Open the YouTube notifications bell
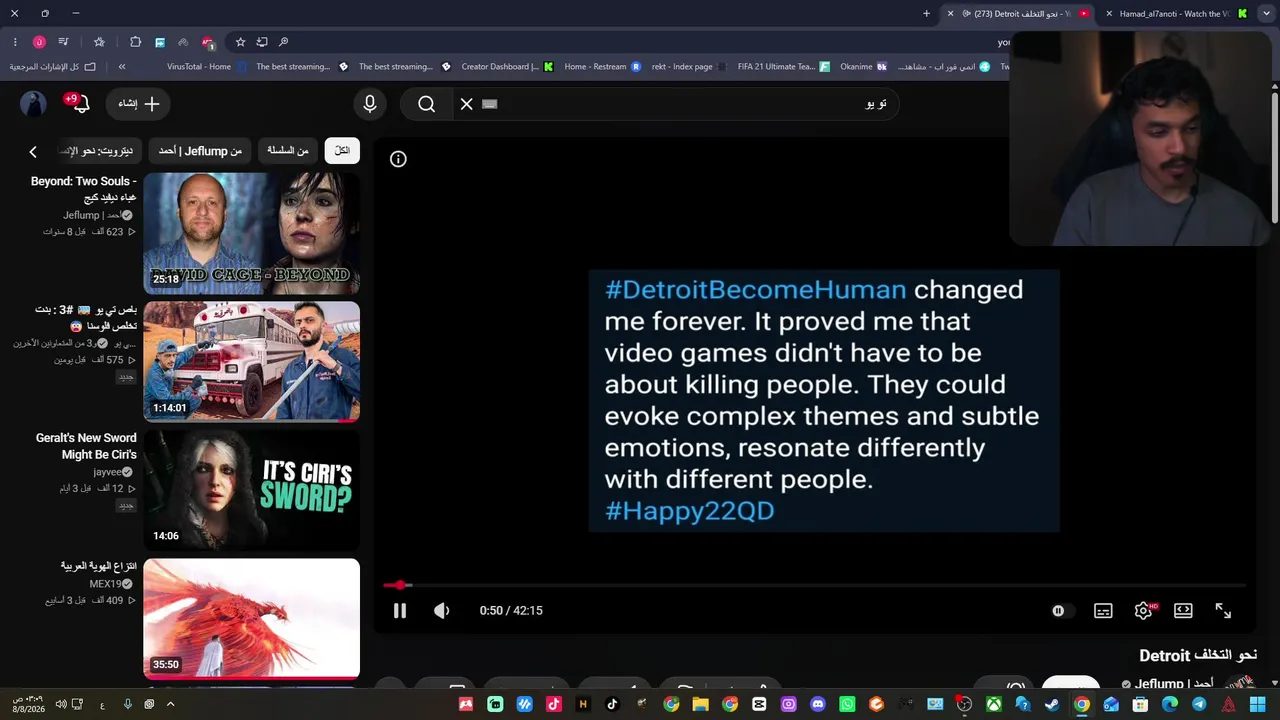Screen dimensions: 1280x720 pyautogui.click(x=79, y=104)
